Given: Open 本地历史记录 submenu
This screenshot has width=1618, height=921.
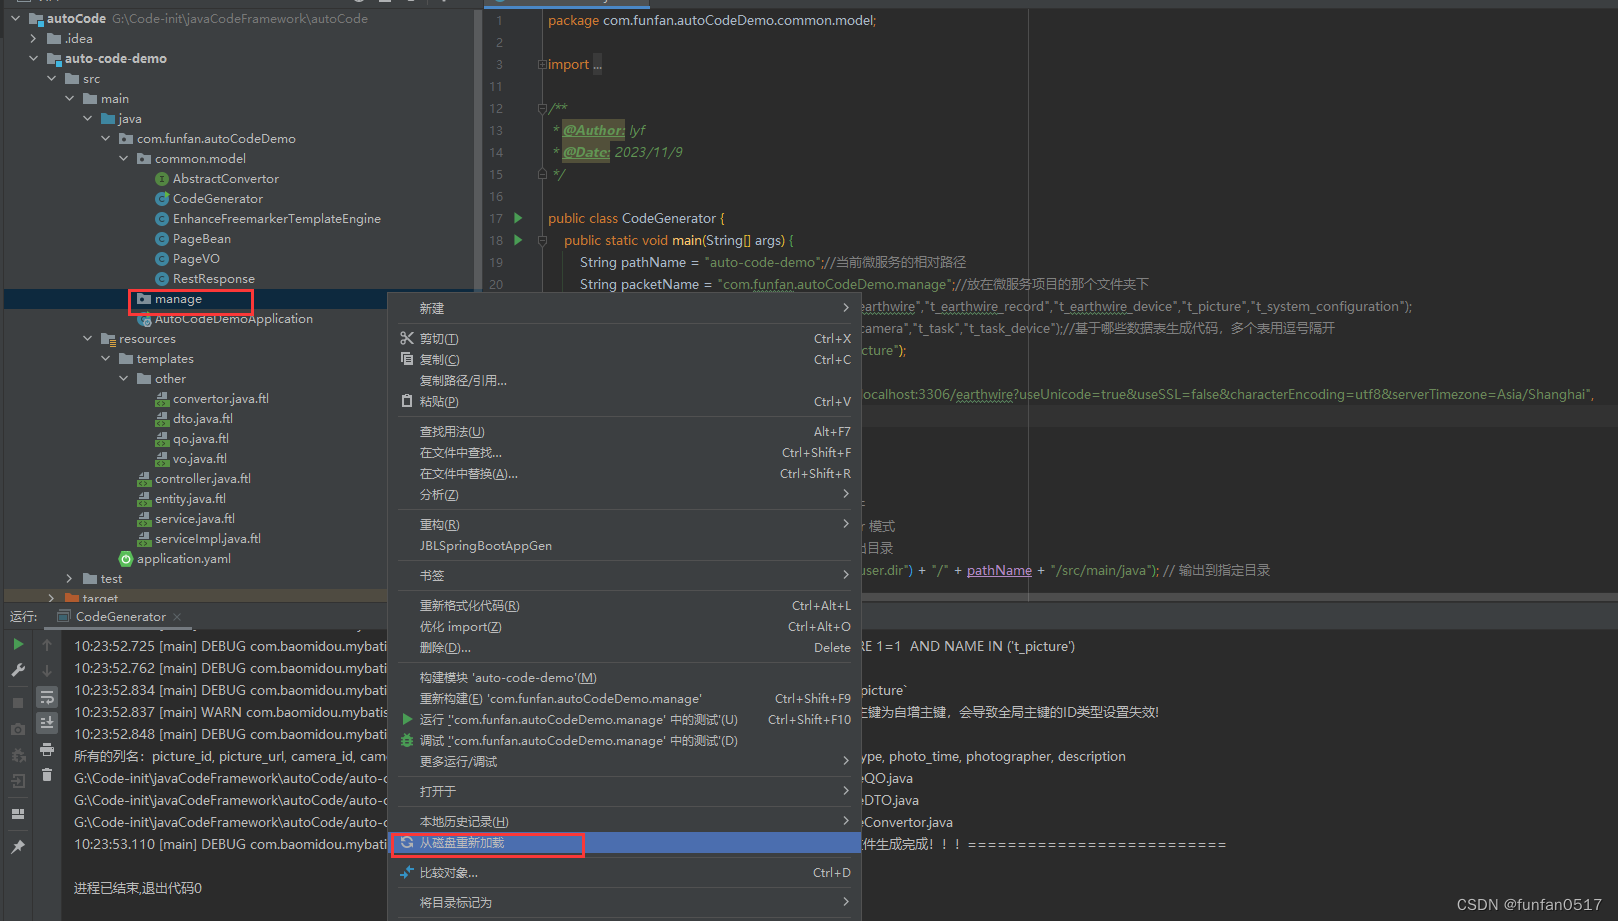Looking at the screenshot, I should 624,822.
